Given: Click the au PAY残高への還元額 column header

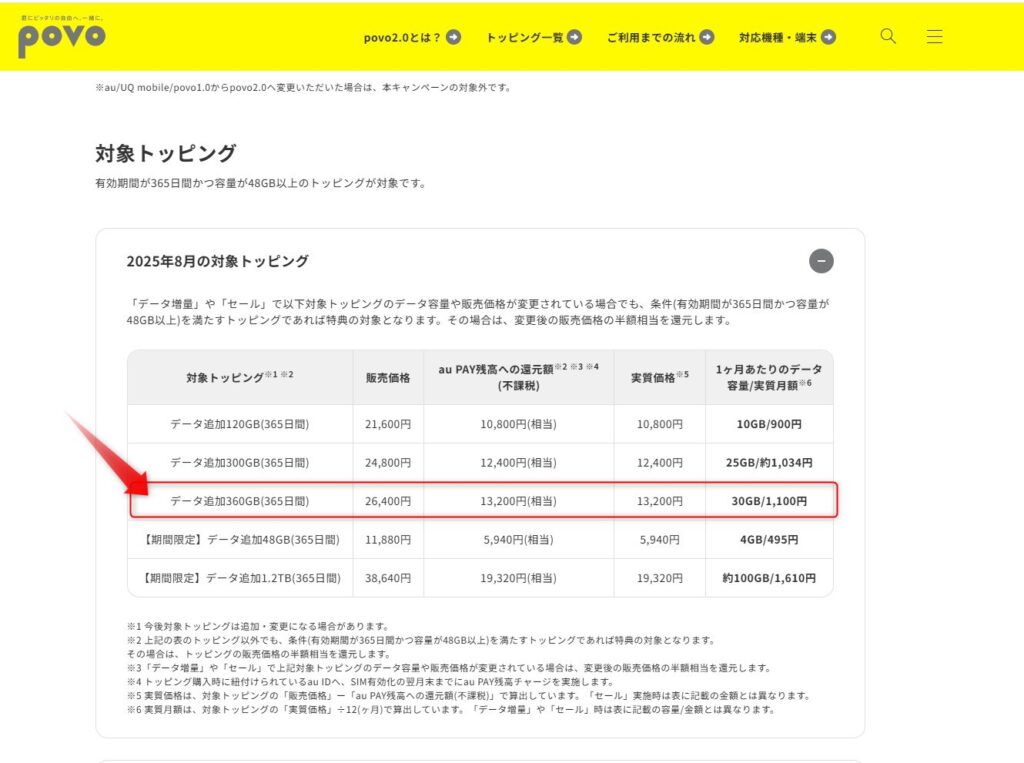Looking at the screenshot, I should (x=519, y=378).
